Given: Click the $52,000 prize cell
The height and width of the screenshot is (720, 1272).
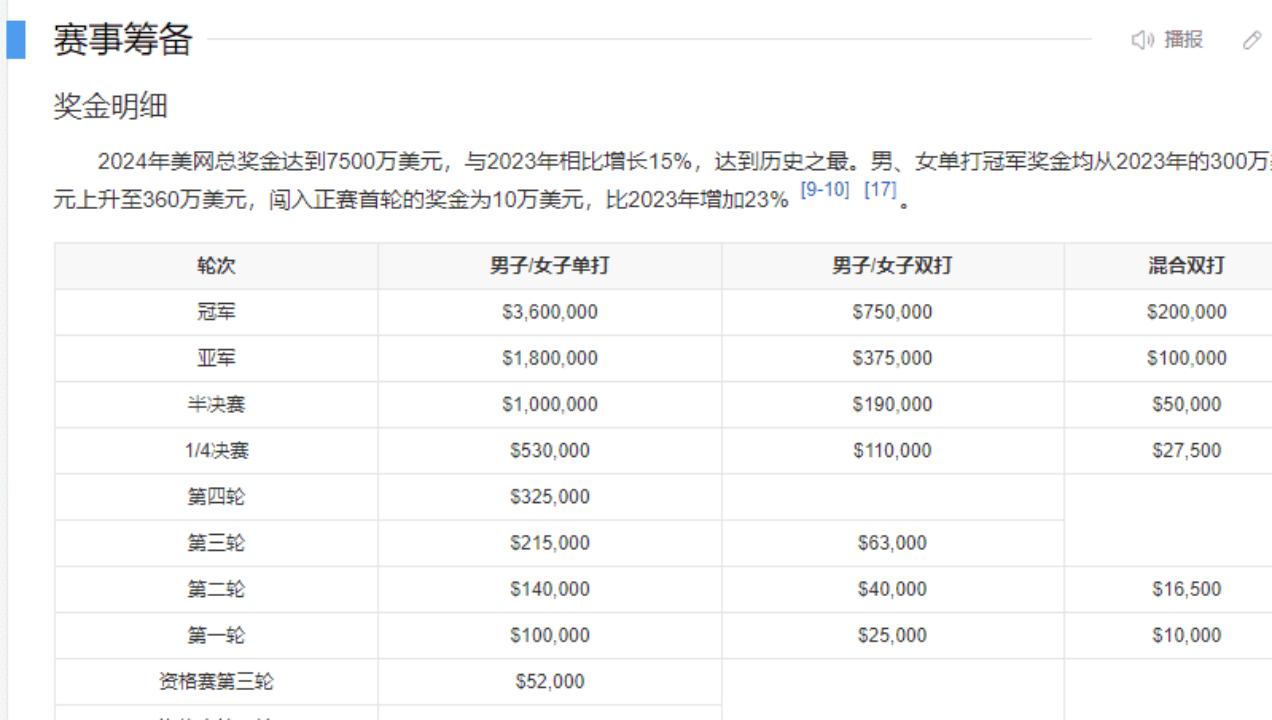Looking at the screenshot, I should pos(549,682).
